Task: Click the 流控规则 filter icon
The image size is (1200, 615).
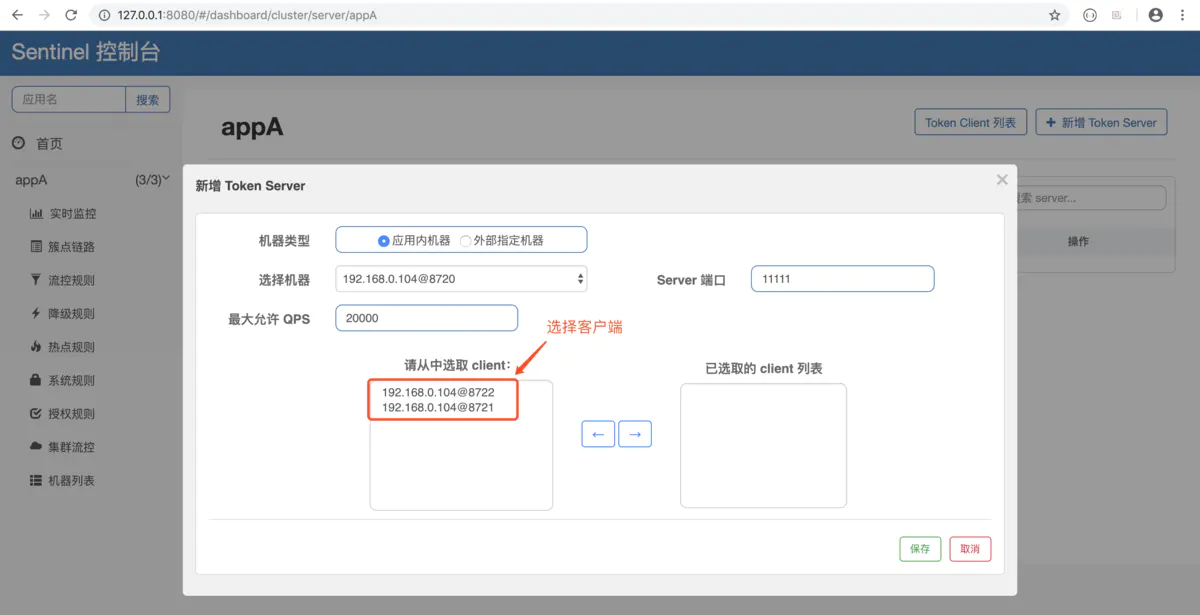Action: pyautogui.click(x=36, y=280)
